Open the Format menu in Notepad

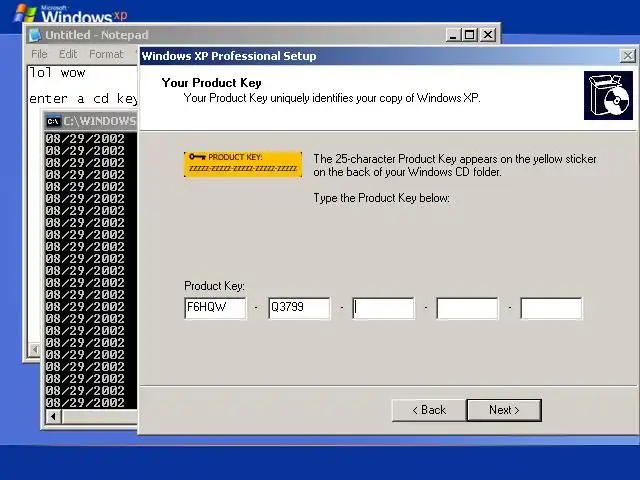tap(106, 54)
